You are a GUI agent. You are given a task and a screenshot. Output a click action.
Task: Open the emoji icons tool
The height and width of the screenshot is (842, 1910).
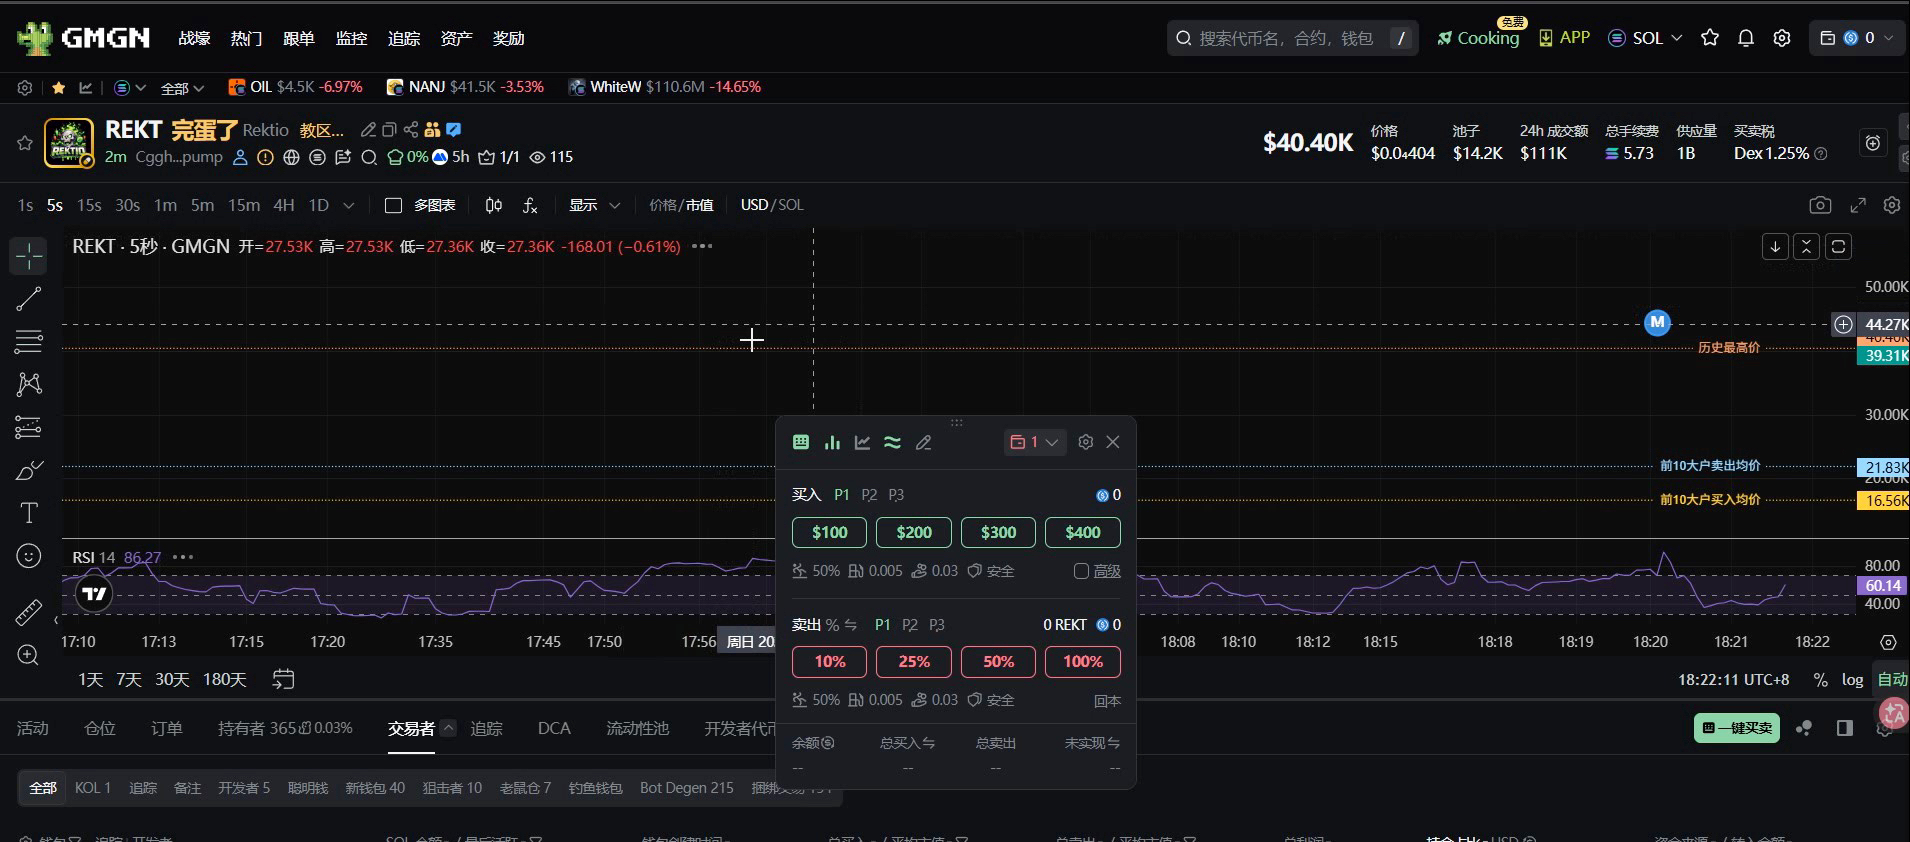point(29,556)
